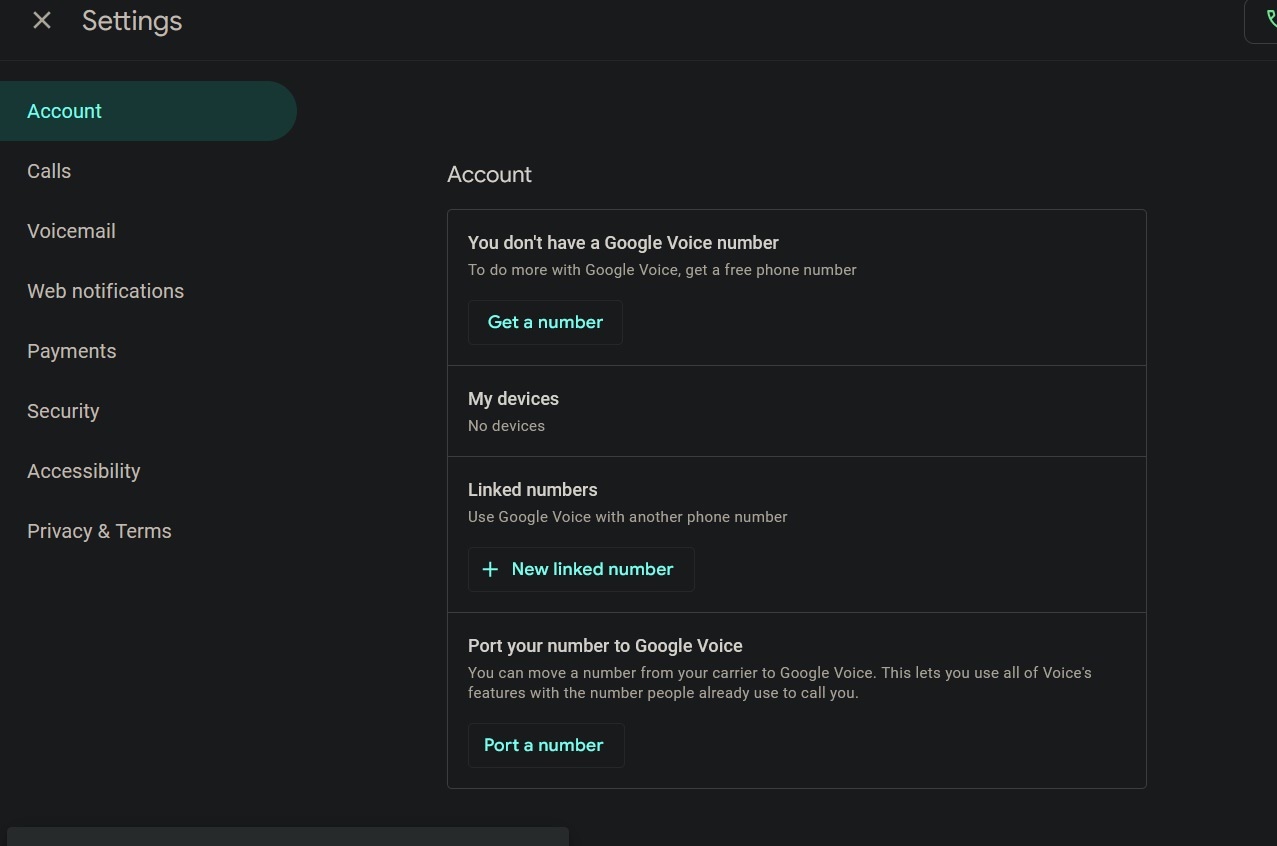Select the My devices heading
1277x846 pixels.
point(513,399)
